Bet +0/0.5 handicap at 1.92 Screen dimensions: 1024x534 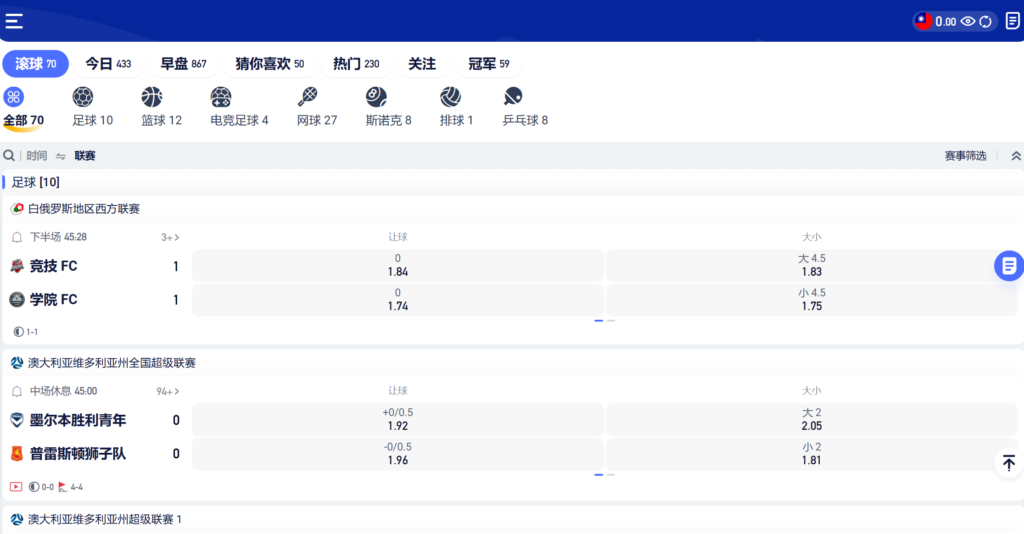click(398, 420)
